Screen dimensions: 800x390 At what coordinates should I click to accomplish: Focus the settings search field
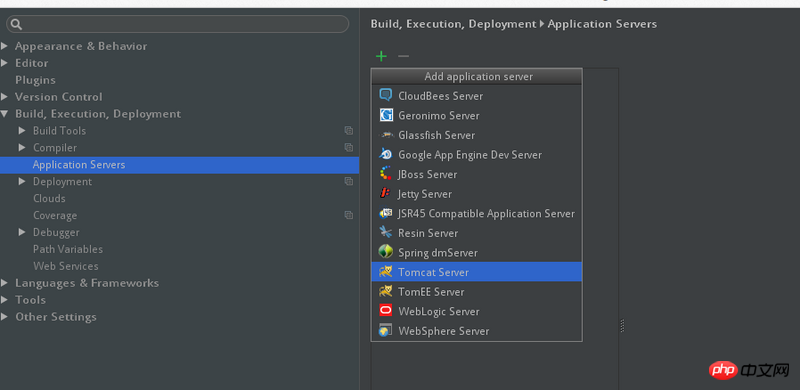[x=178, y=24]
